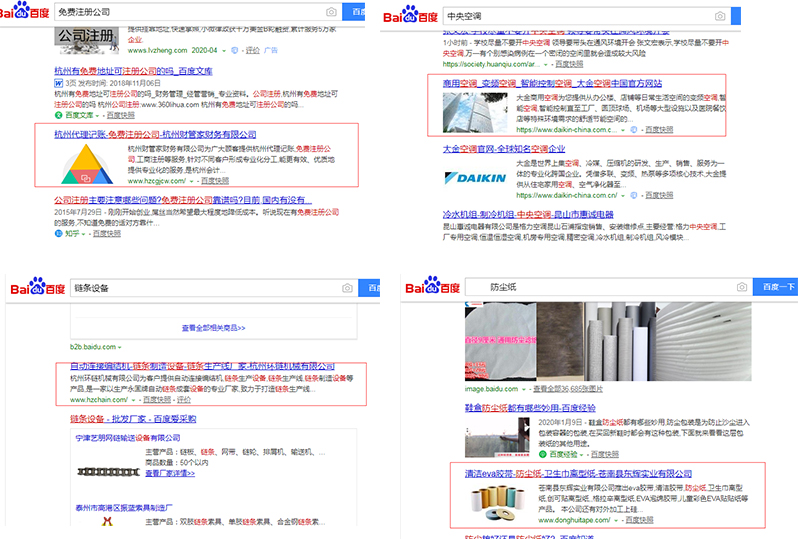Image resolution: width=800 pixels, height=539 pixels.
Task: Open 杭州有免费地址可注册公司的吗_百度文库 result
Action: click(x=133, y=71)
